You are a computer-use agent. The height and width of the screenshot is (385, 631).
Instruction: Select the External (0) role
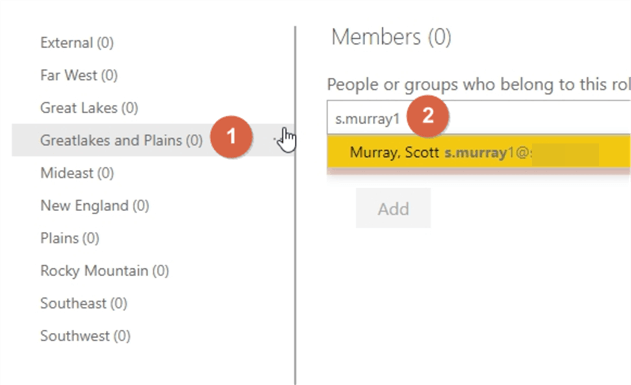coord(77,43)
